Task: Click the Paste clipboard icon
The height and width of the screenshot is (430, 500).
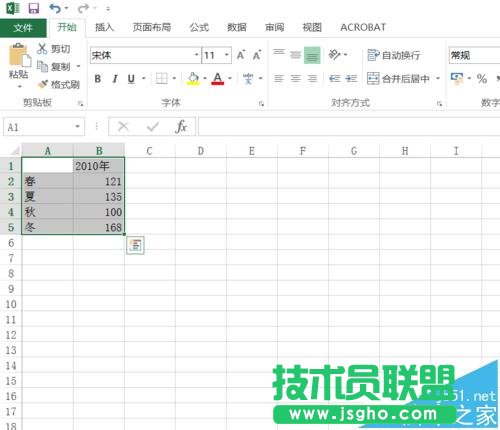Action: coord(19,55)
